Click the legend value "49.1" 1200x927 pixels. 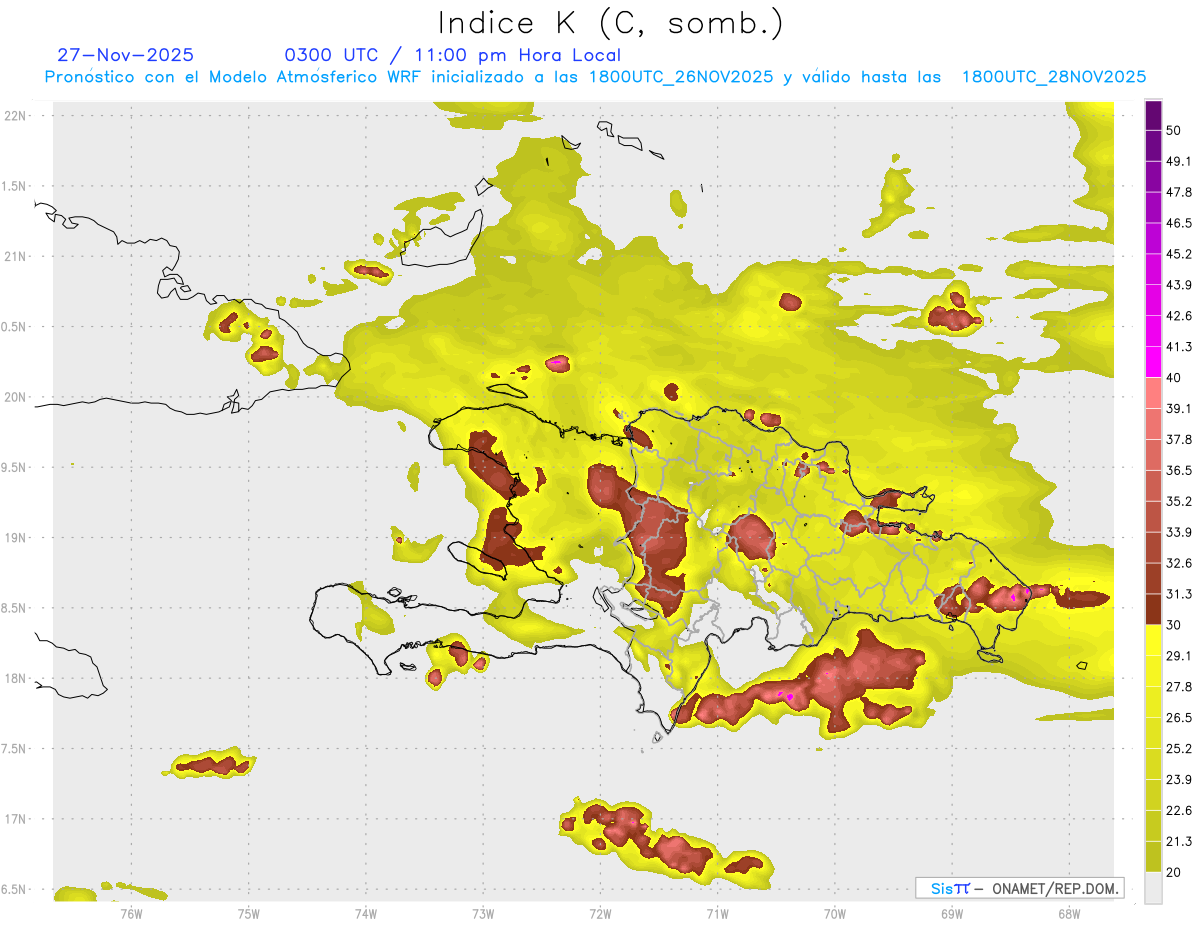tap(1178, 161)
